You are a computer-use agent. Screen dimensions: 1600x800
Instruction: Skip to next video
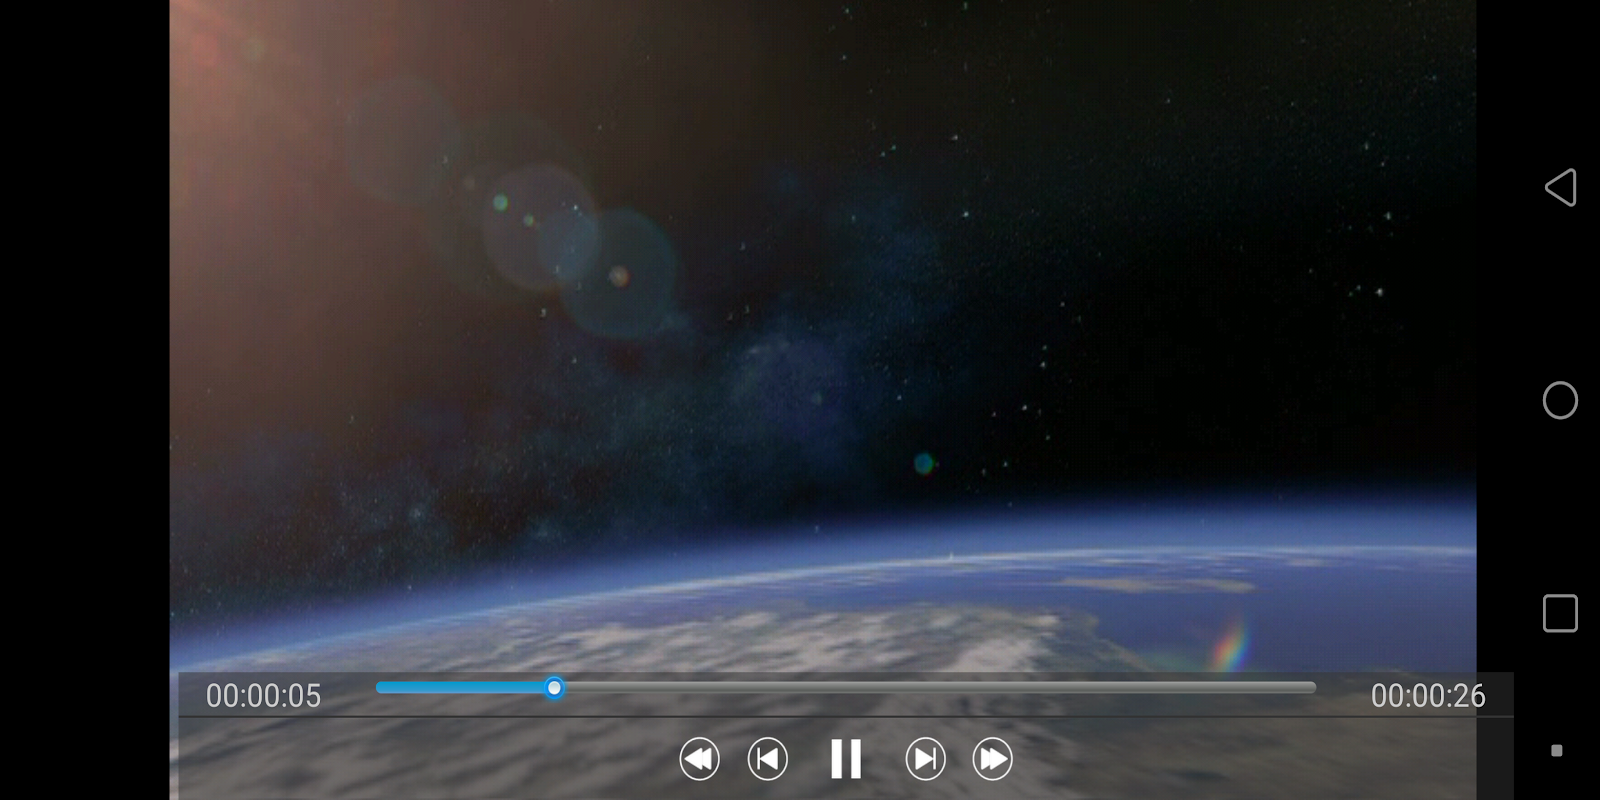click(x=925, y=759)
